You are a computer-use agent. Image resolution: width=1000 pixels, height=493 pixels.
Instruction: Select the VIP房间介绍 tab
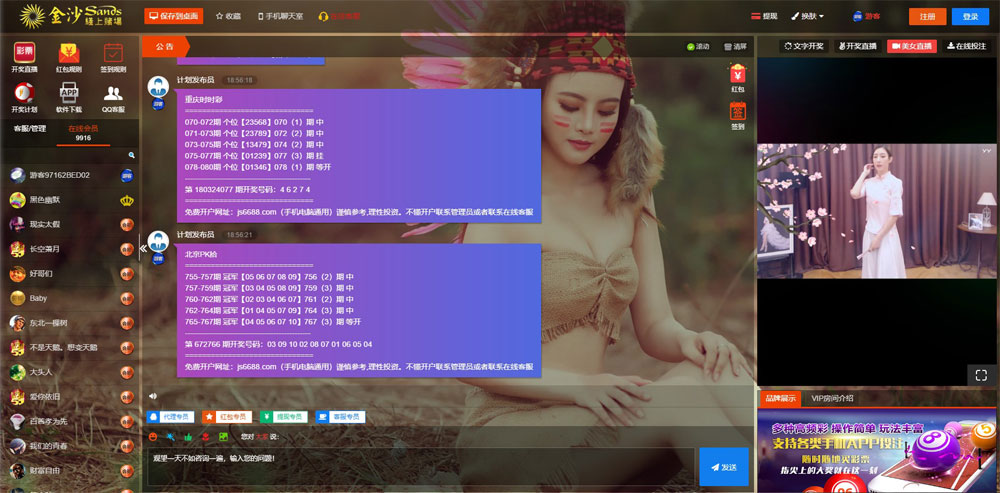(832, 398)
